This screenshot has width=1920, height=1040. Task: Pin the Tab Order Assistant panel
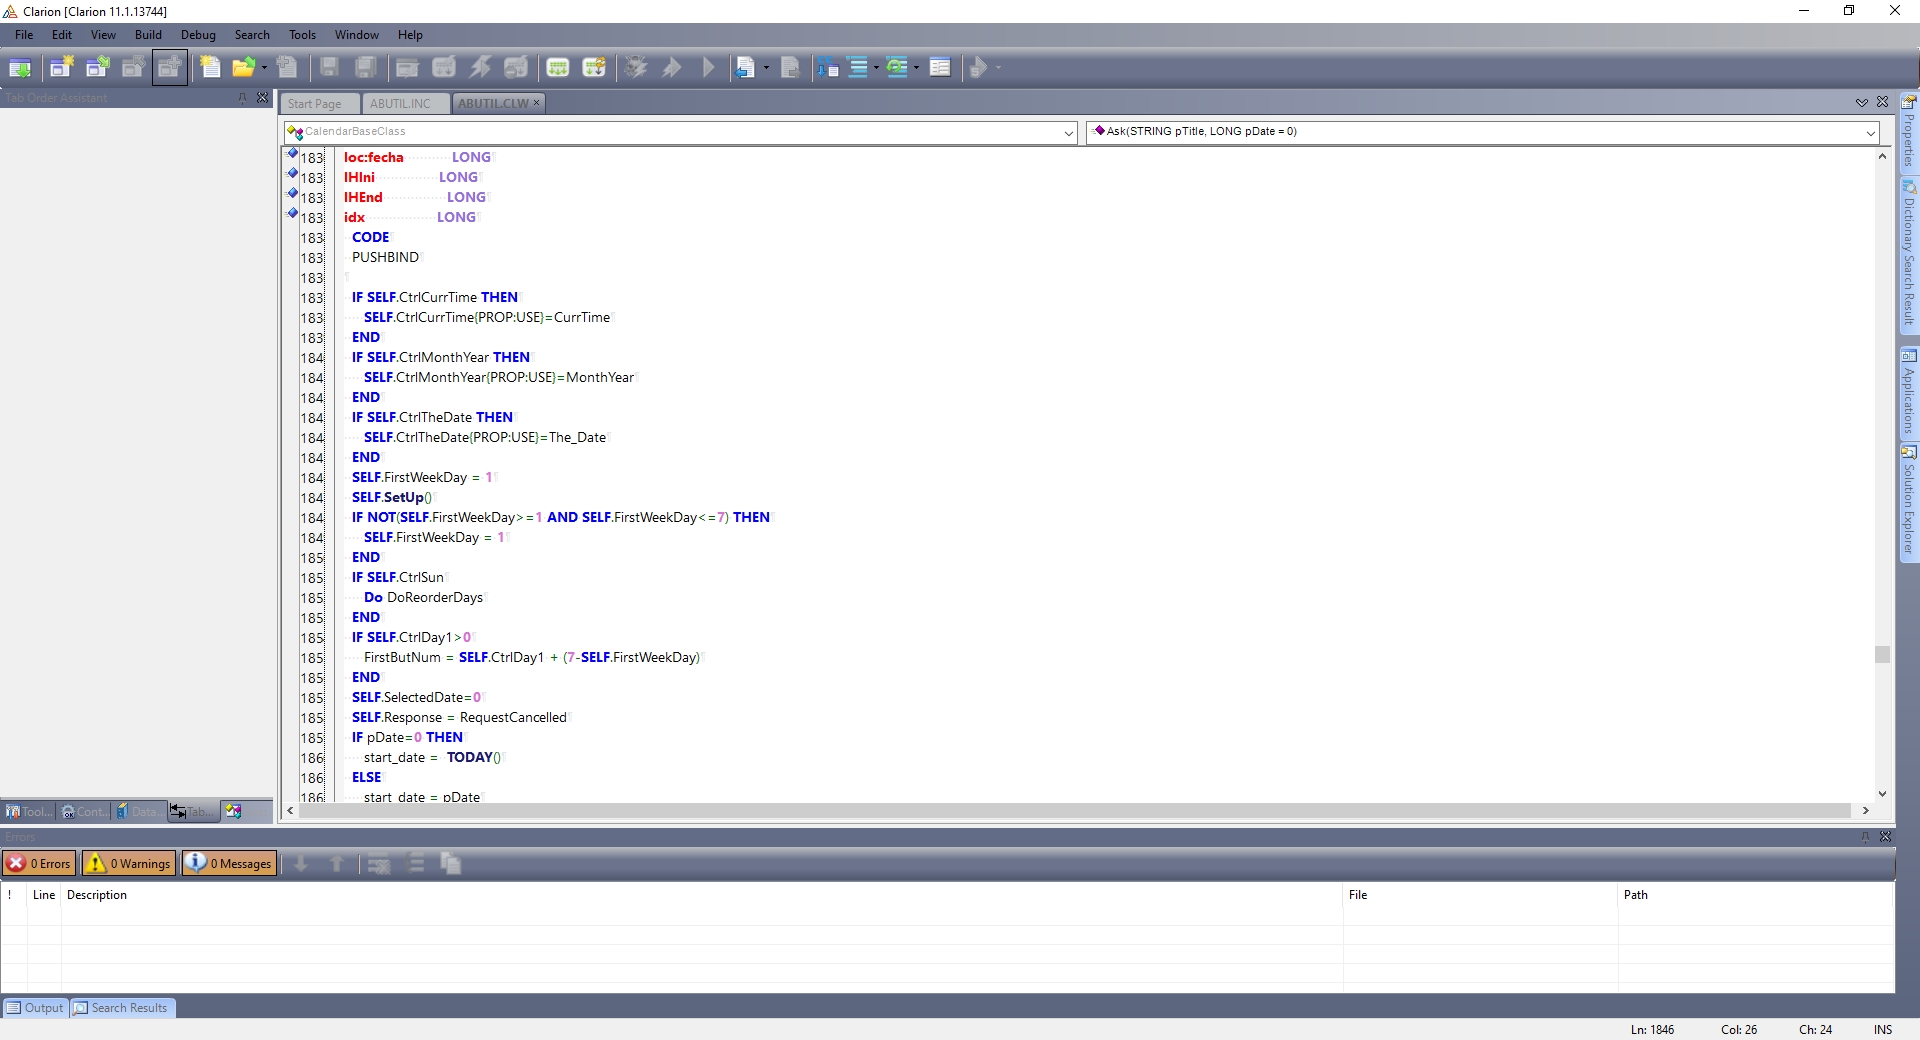tap(242, 98)
